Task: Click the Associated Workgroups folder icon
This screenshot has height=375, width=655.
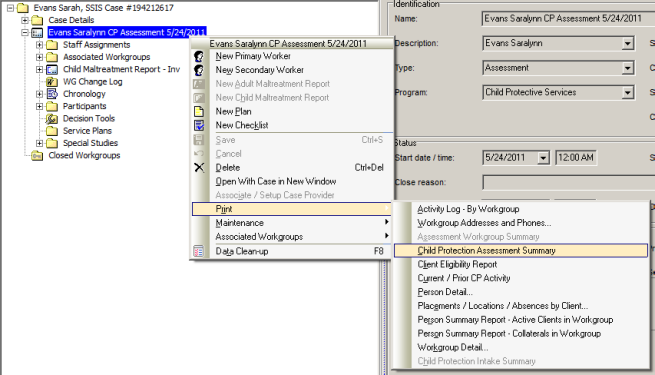Action: (52, 57)
